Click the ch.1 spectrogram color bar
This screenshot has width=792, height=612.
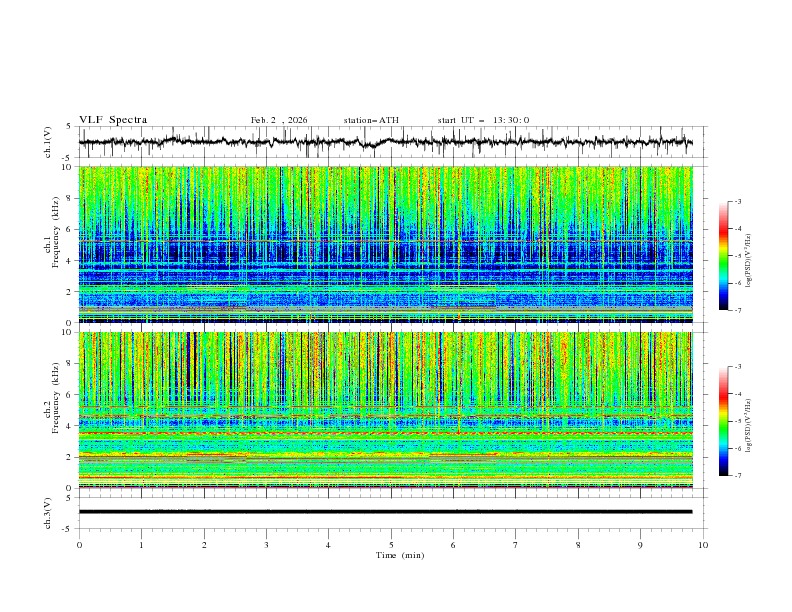pos(724,256)
